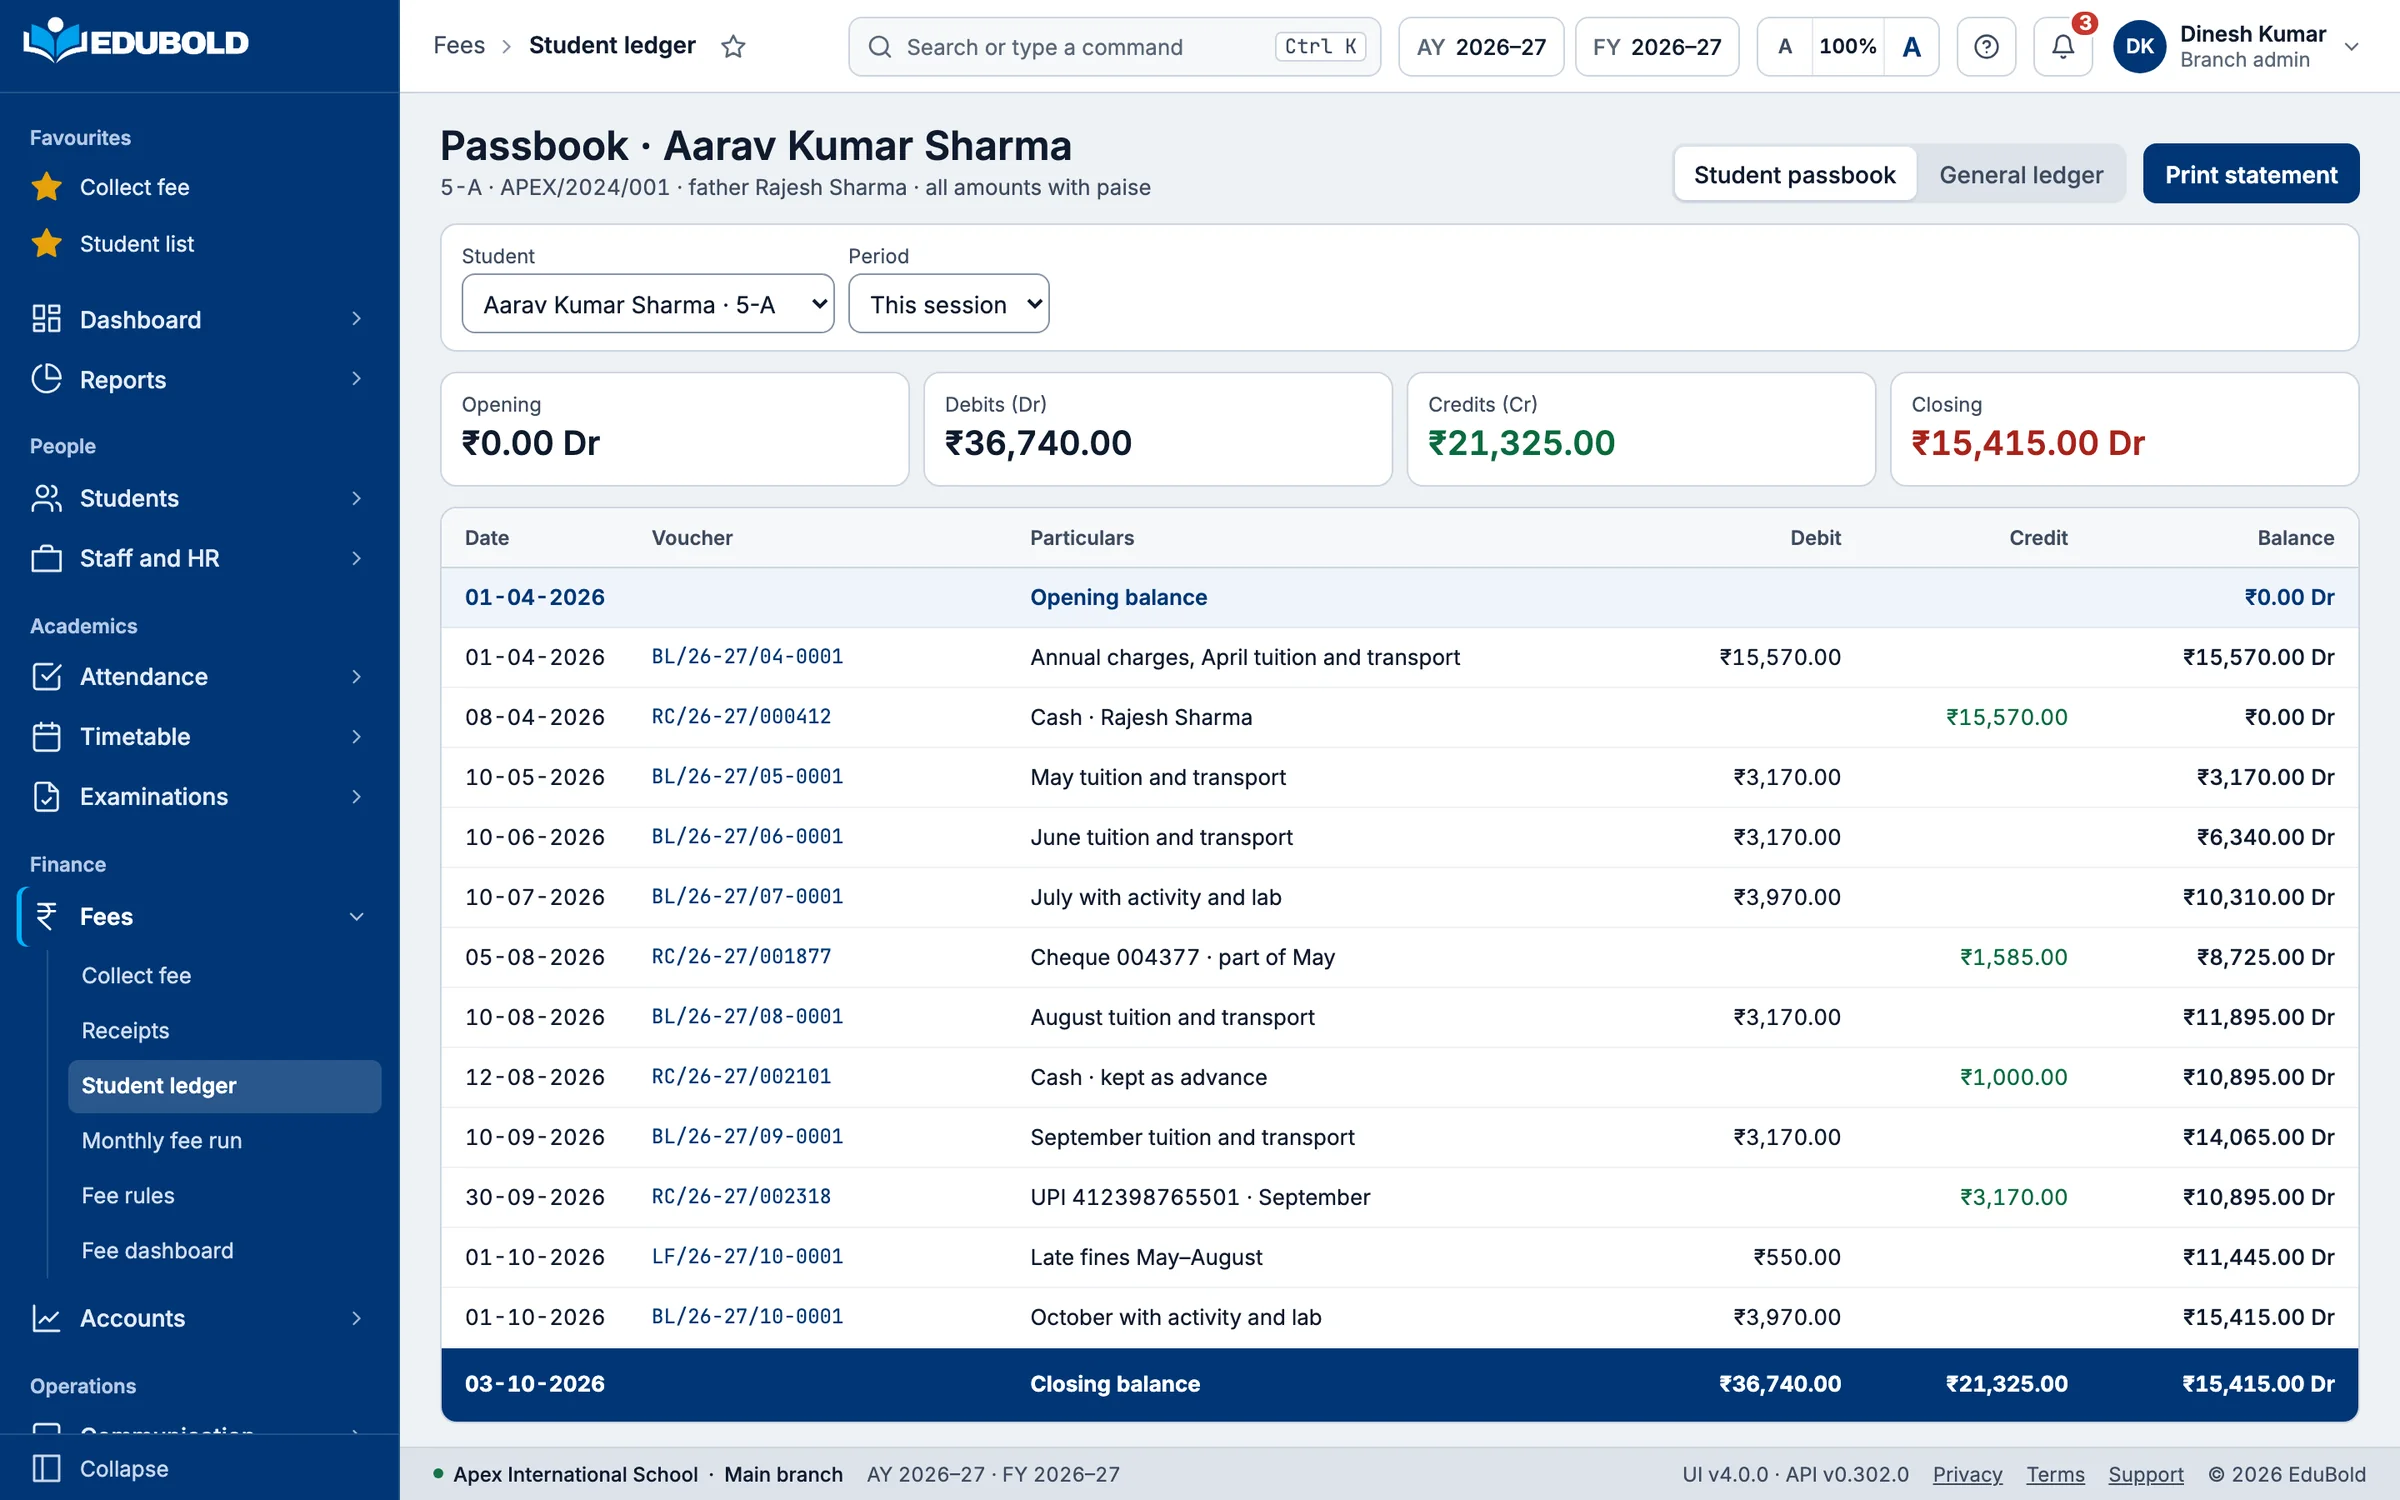Click the Staff and HR briefcase icon
The image size is (2400, 1500).
tap(46, 558)
